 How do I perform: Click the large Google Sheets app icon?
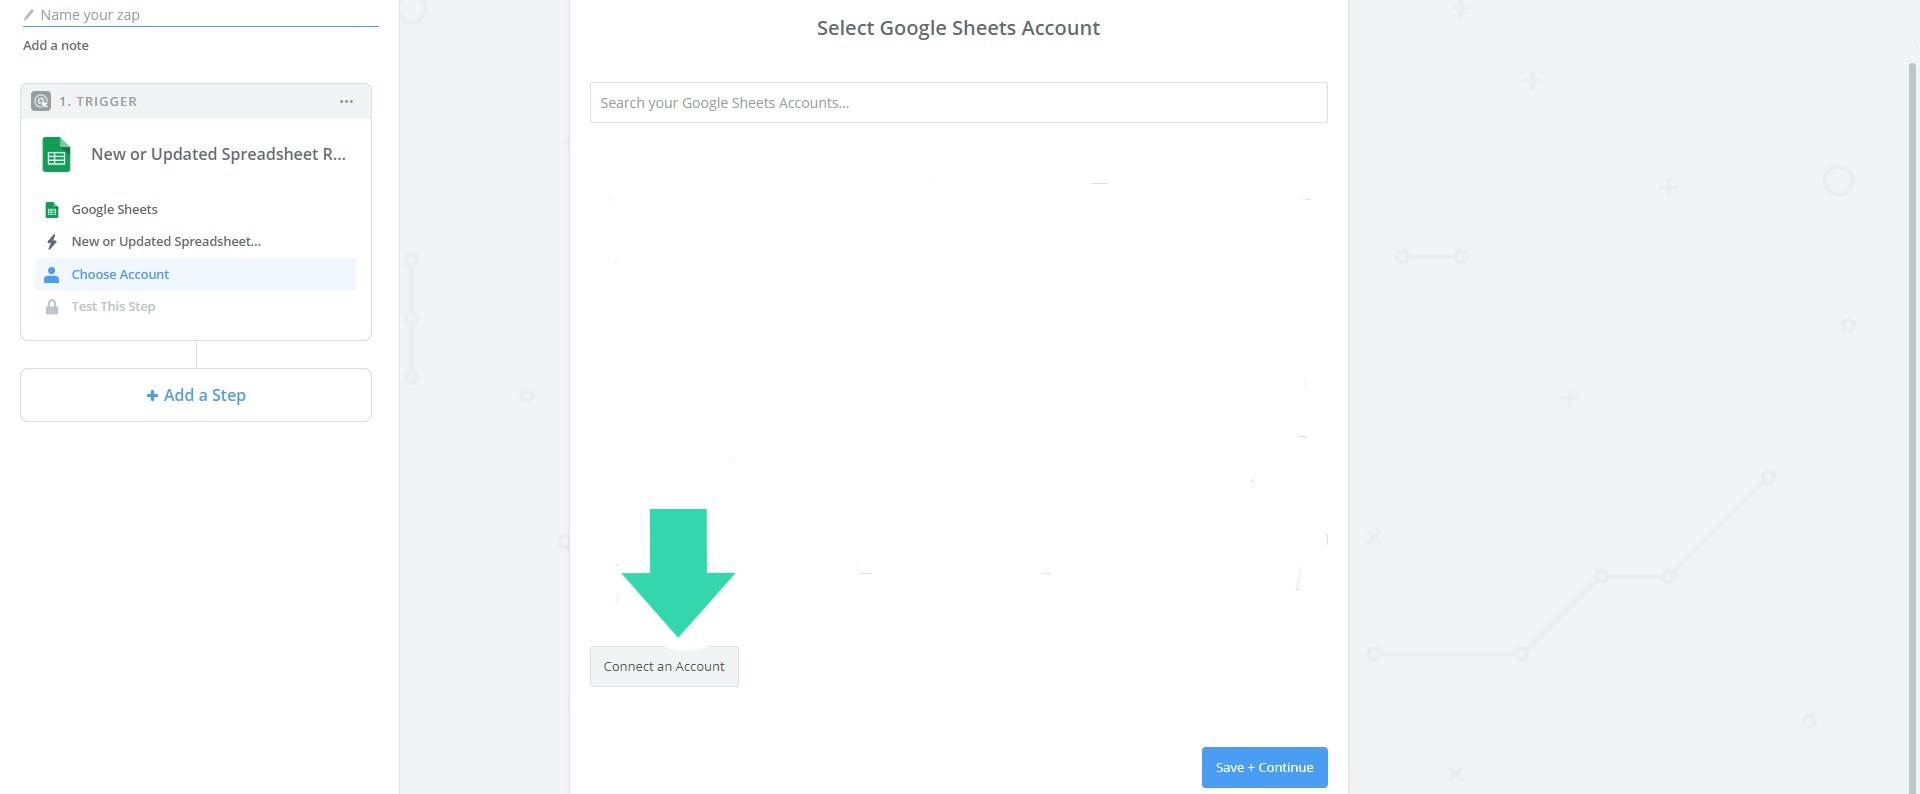pyautogui.click(x=56, y=155)
